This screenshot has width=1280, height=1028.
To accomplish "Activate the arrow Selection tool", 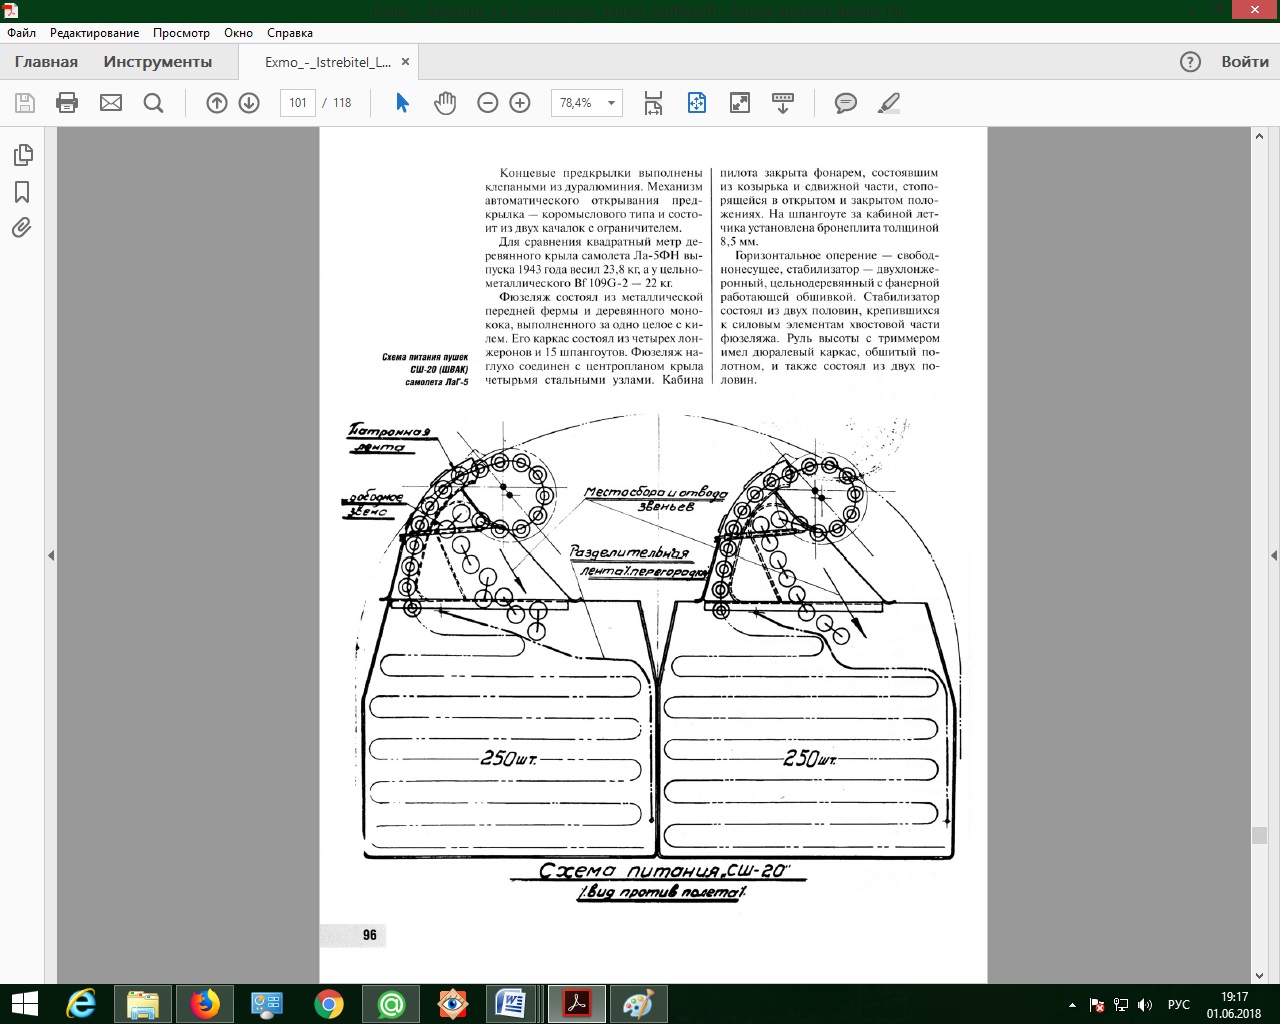I will 402,103.
